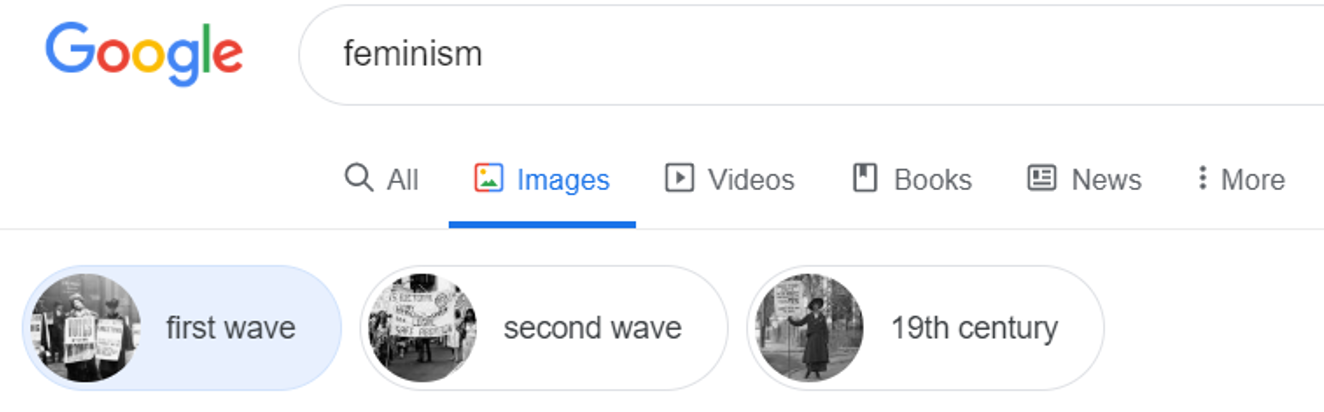
Task: Click the second wave protest thumbnail
Action: tap(420, 328)
